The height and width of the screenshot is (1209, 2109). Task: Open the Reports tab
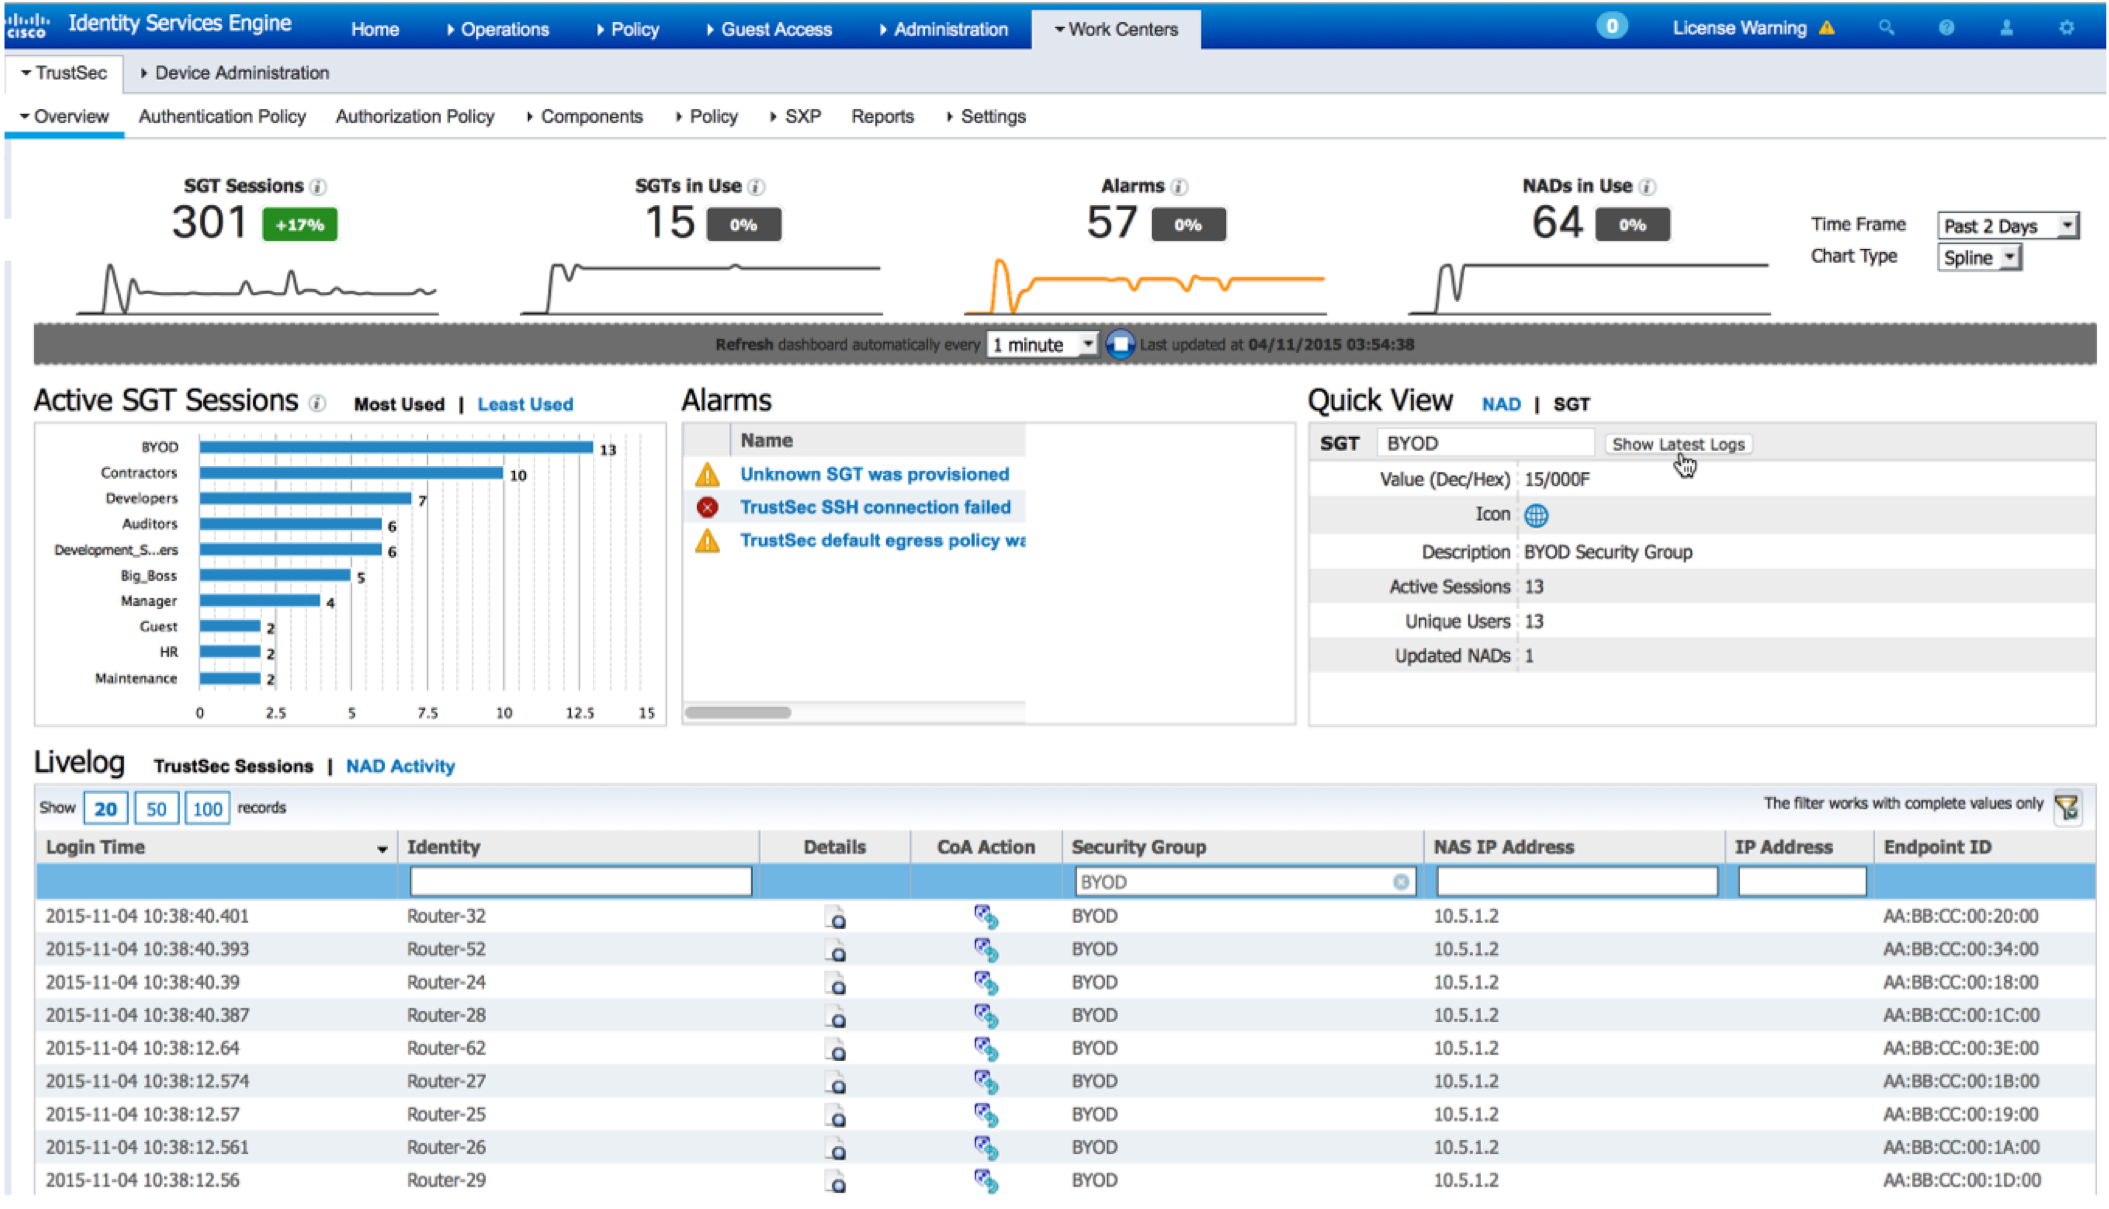click(x=882, y=117)
